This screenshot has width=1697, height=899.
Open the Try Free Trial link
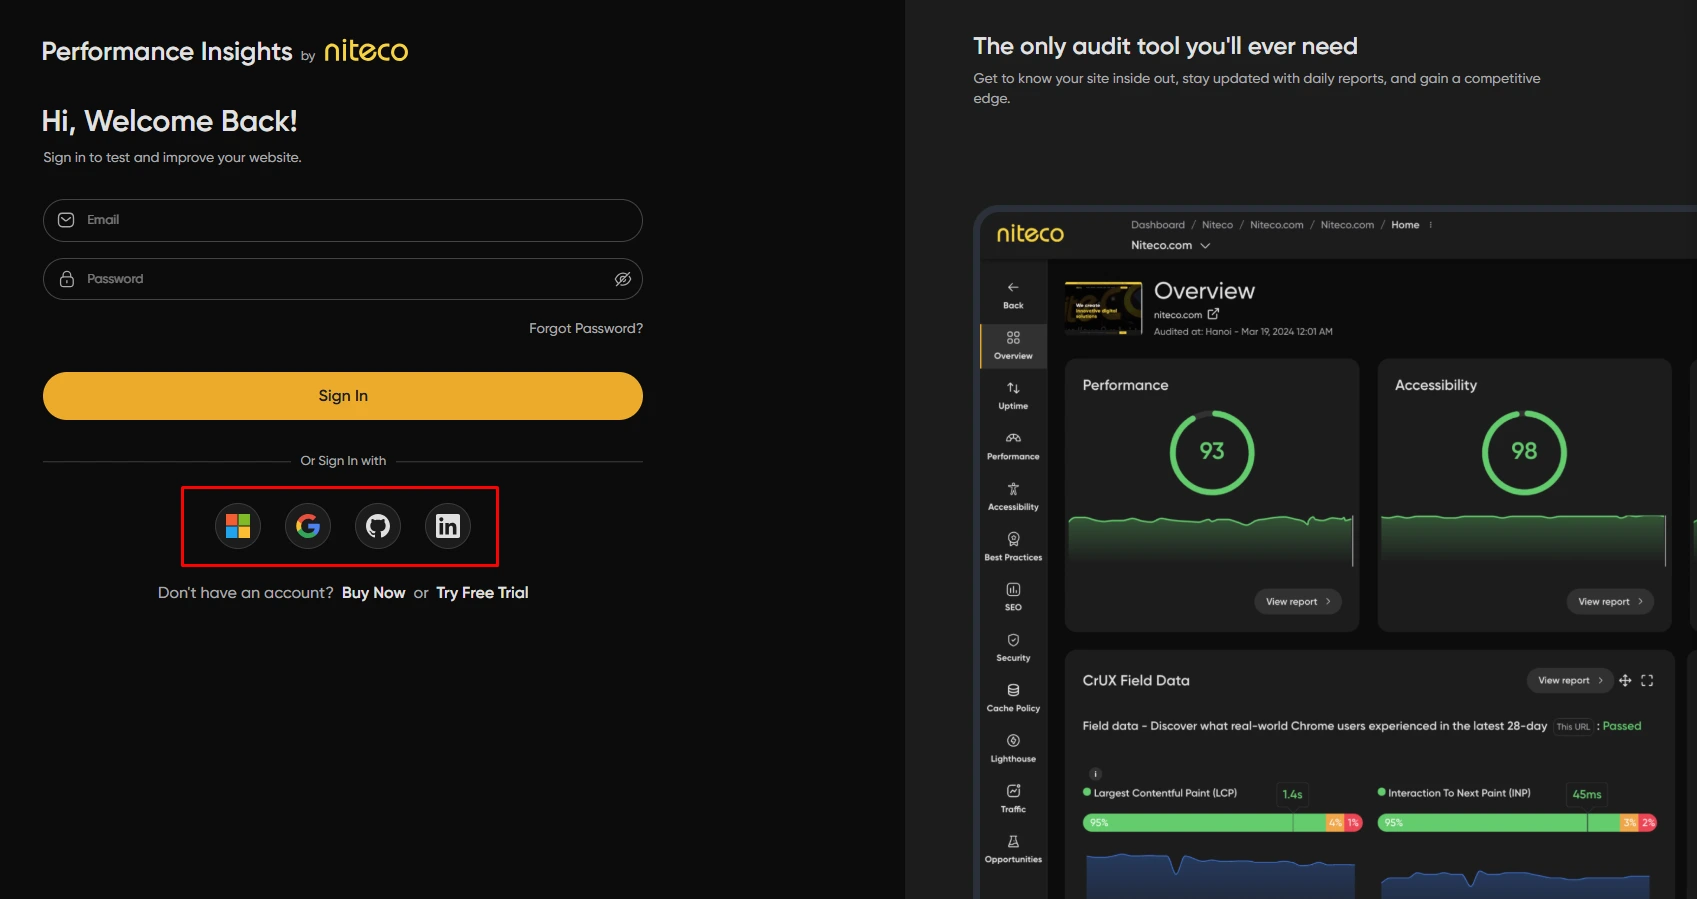(482, 593)
